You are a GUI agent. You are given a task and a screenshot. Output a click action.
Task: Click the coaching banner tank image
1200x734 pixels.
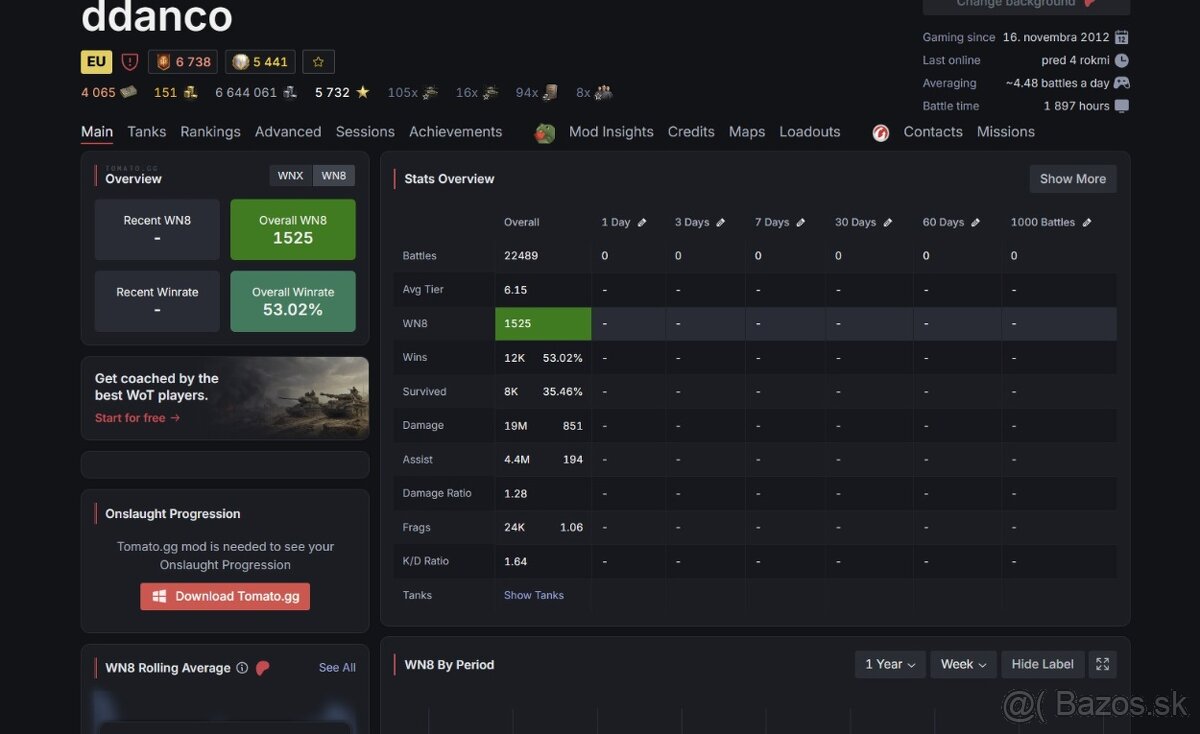[x=300, y=398]
